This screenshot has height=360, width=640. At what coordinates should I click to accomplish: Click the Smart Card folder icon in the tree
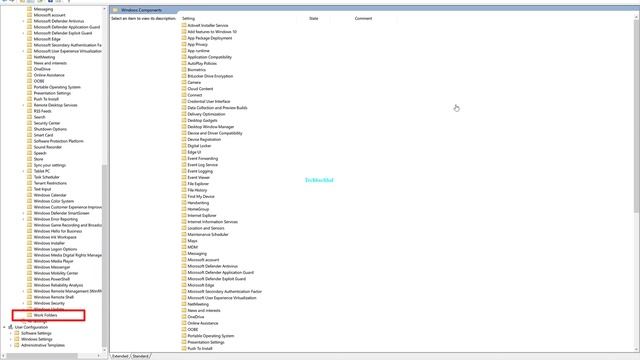coord(29,135)
